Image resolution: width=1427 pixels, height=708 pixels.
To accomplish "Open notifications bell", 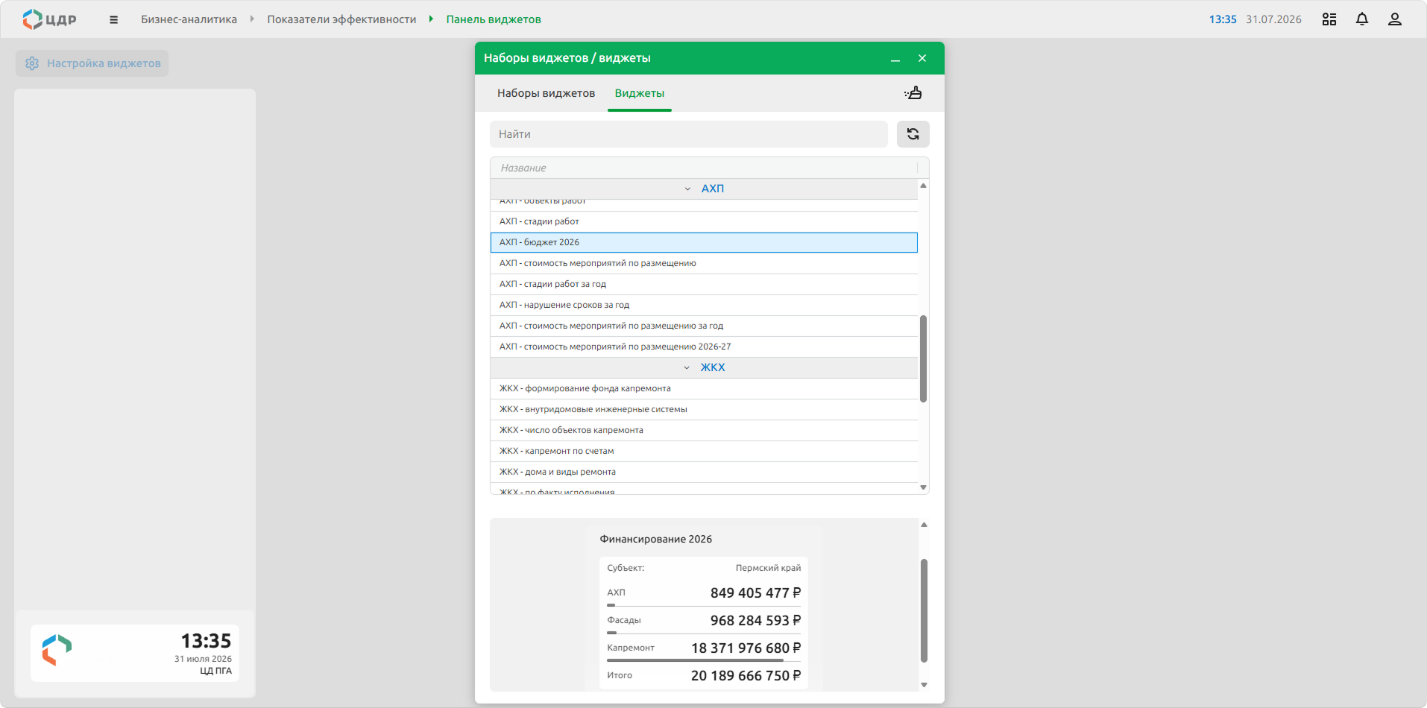I will coord(1362,19).
